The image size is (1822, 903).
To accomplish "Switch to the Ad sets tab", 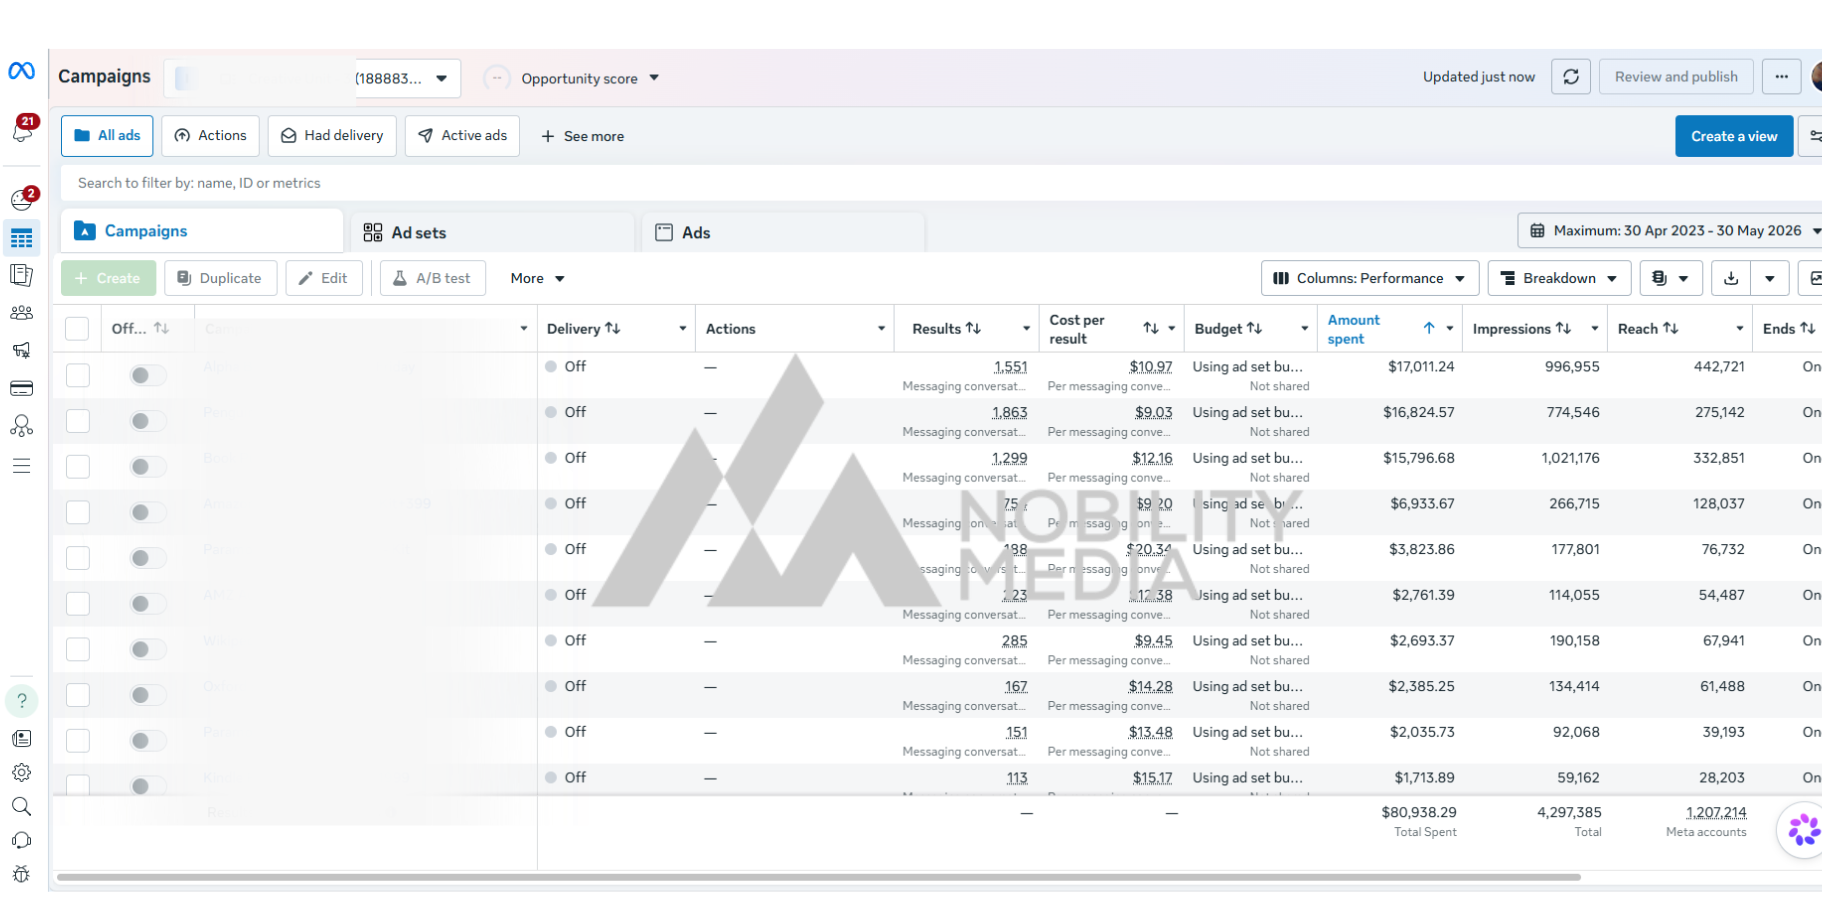I will [493, 233].
